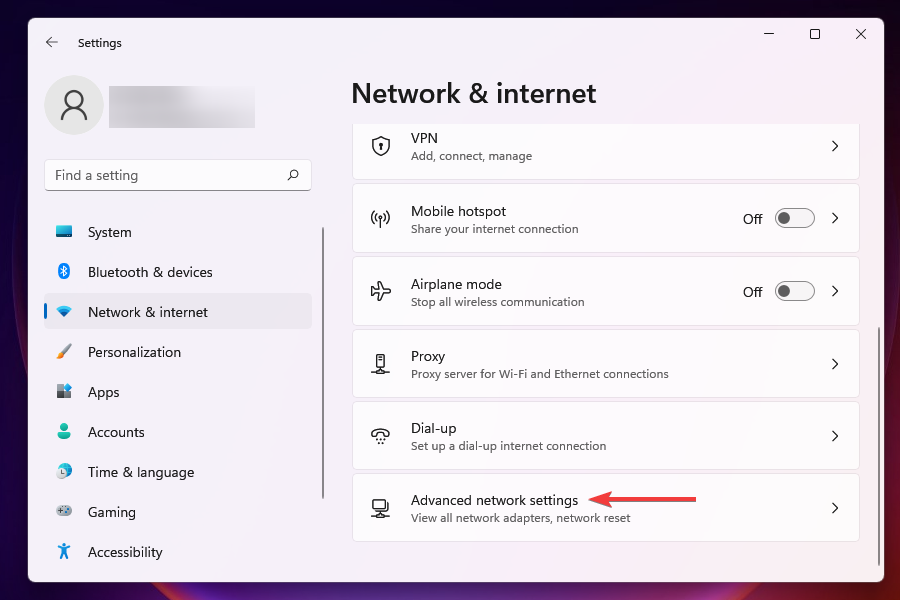Image resolution: width=900 pixels, height=600 pixels.
Task: Click the user profile avatar
Action: [74, 105]
